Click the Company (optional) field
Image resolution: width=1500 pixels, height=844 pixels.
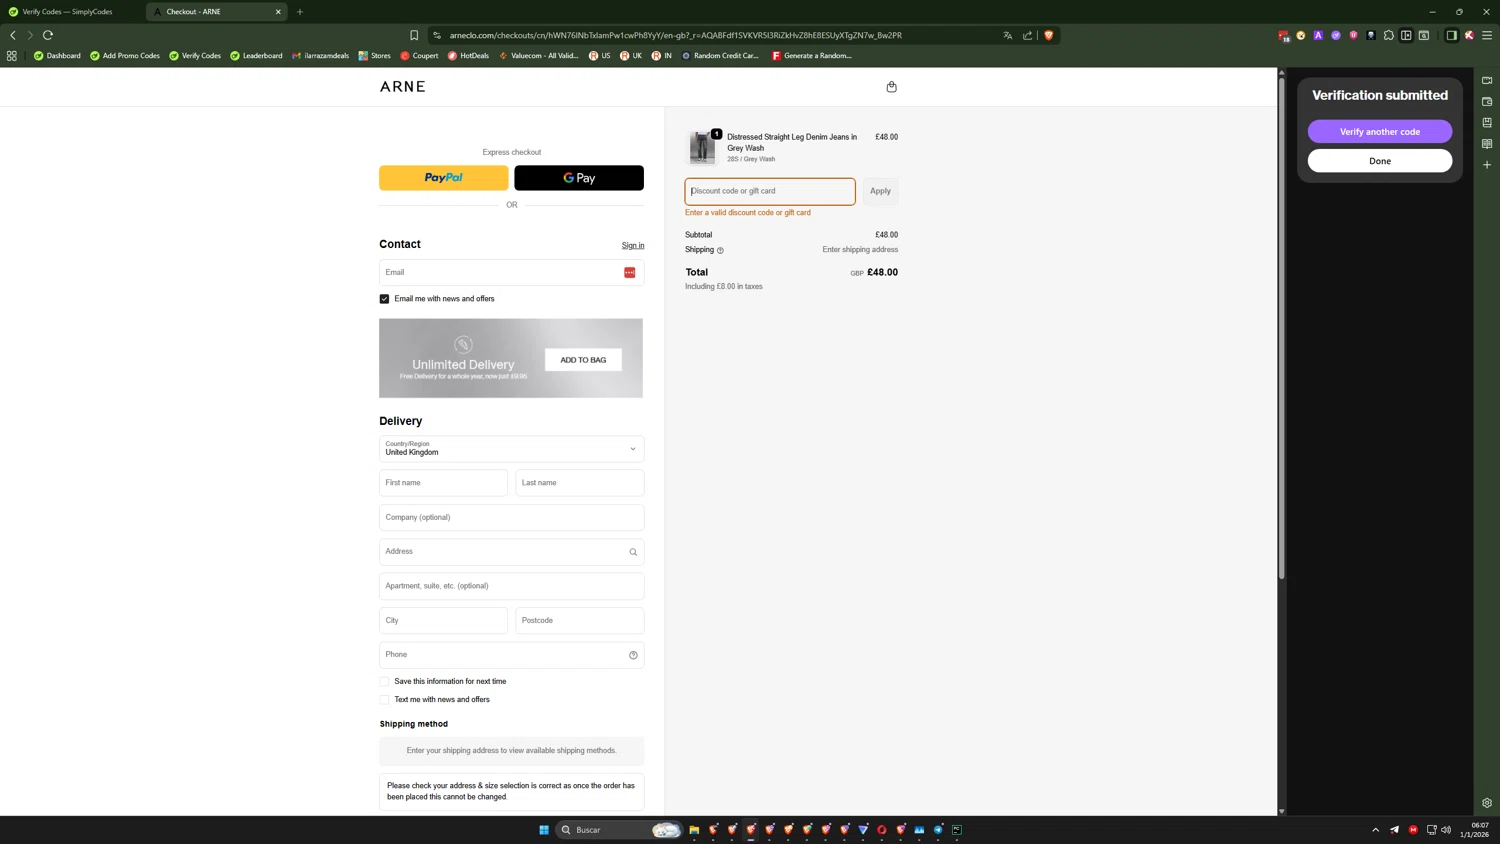point(511,518)
